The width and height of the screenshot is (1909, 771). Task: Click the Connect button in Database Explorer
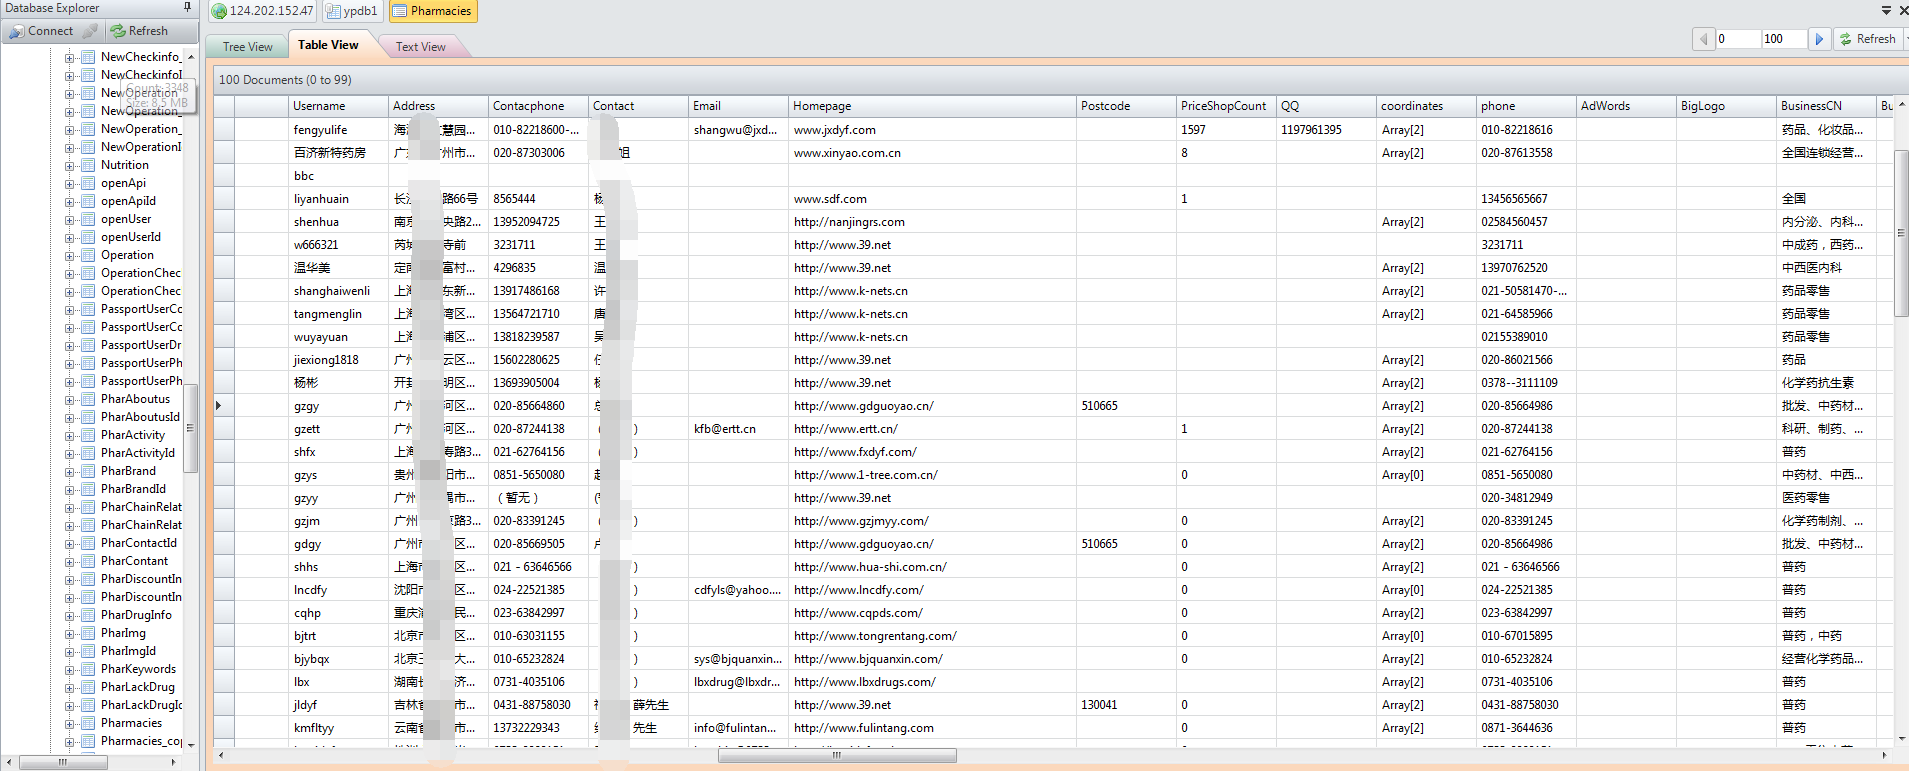40,31
